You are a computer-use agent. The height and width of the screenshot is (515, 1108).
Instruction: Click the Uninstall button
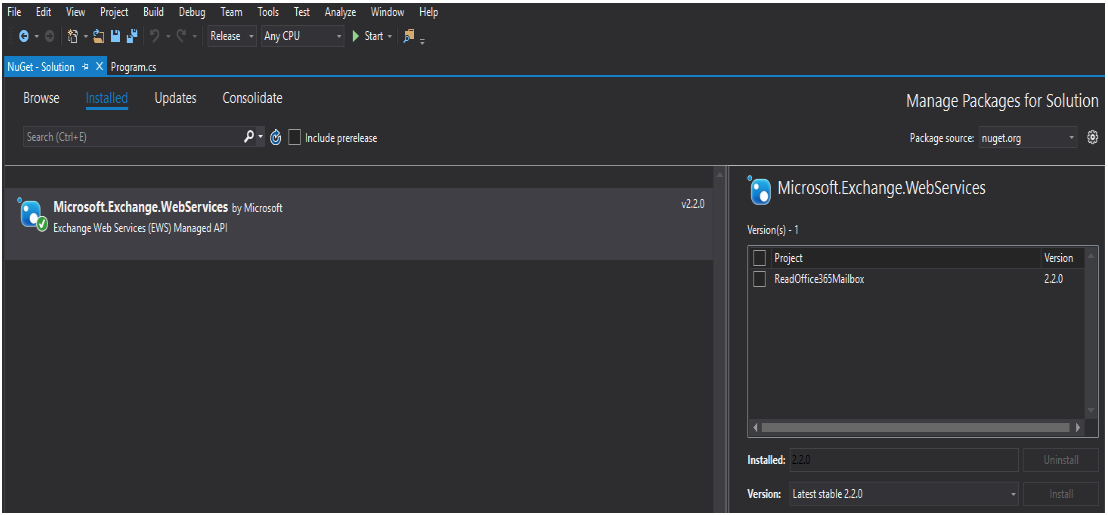coord(1061,460)
